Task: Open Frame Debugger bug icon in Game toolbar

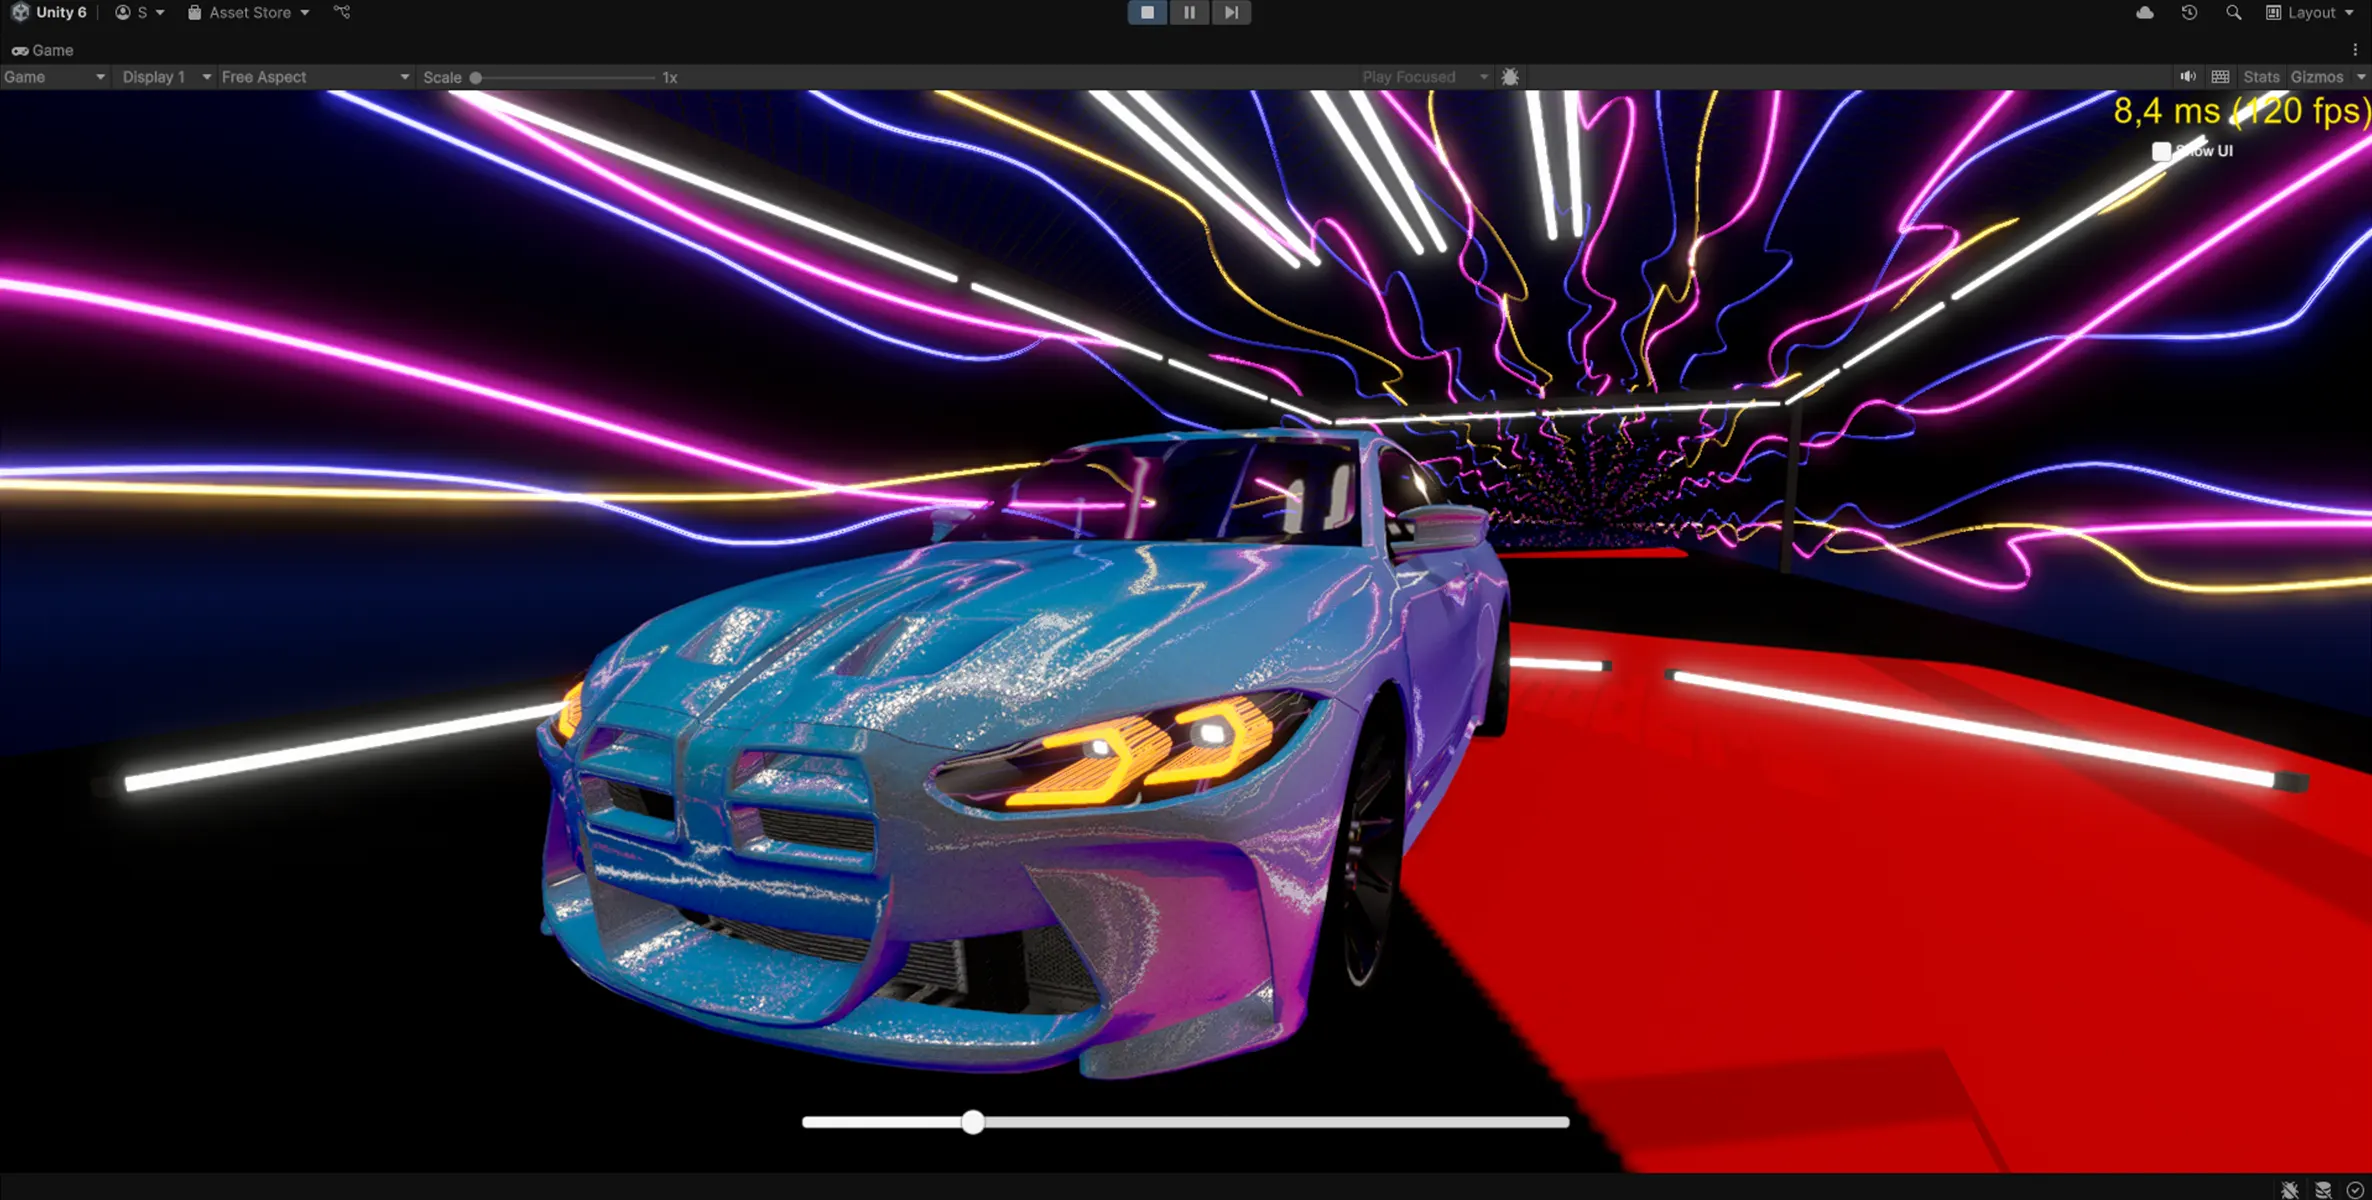Action: (1510, 77)
